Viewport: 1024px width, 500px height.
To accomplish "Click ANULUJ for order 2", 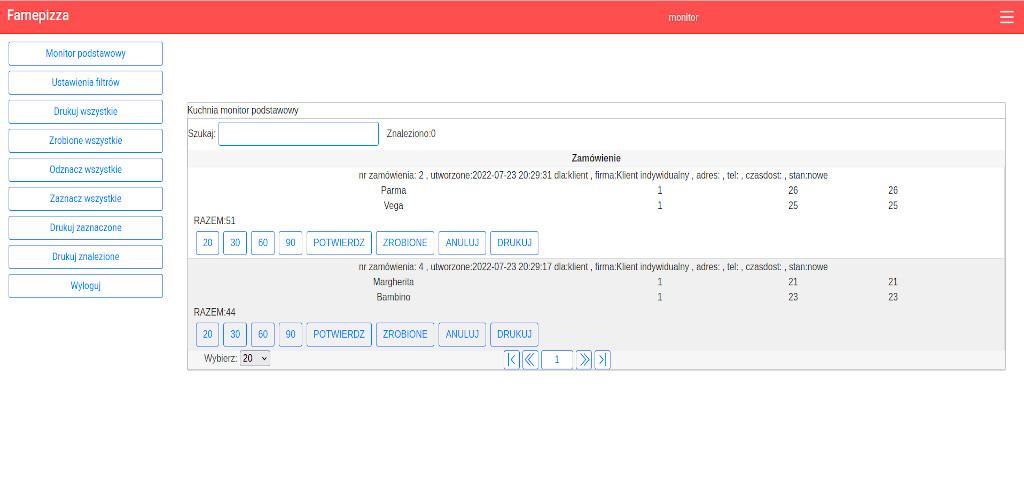I will [462, 243].
